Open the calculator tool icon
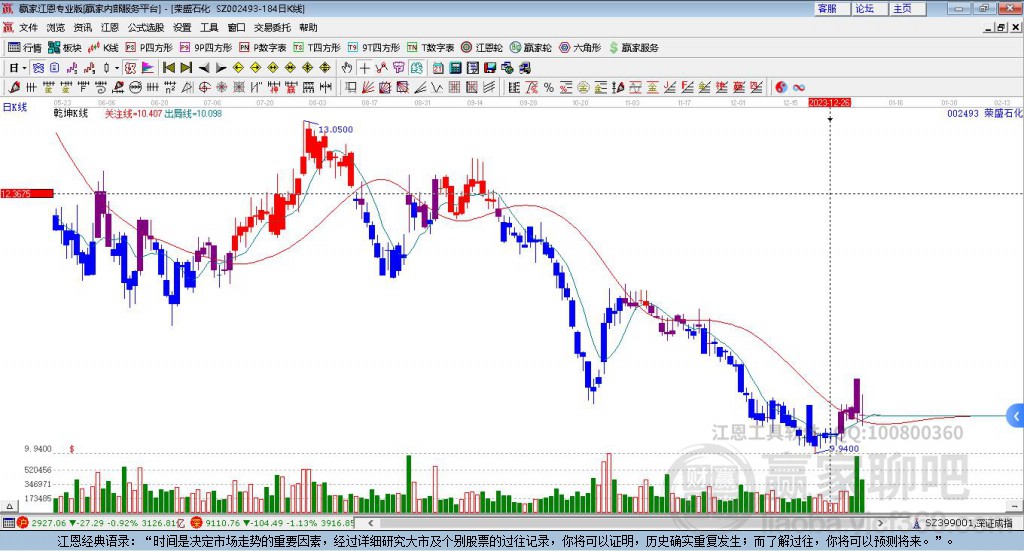1024x551 pixels. (456, 68)
